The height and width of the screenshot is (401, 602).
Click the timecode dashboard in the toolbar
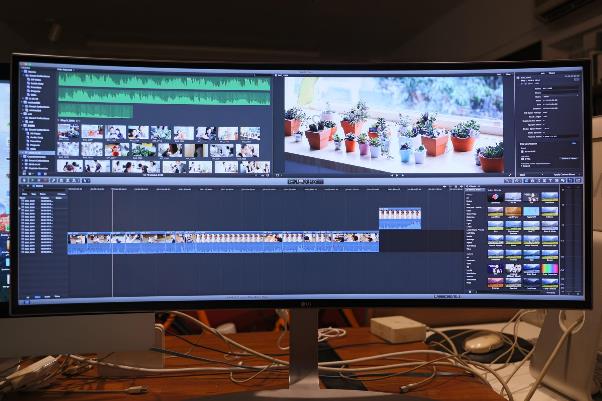[x=306, y=181]
